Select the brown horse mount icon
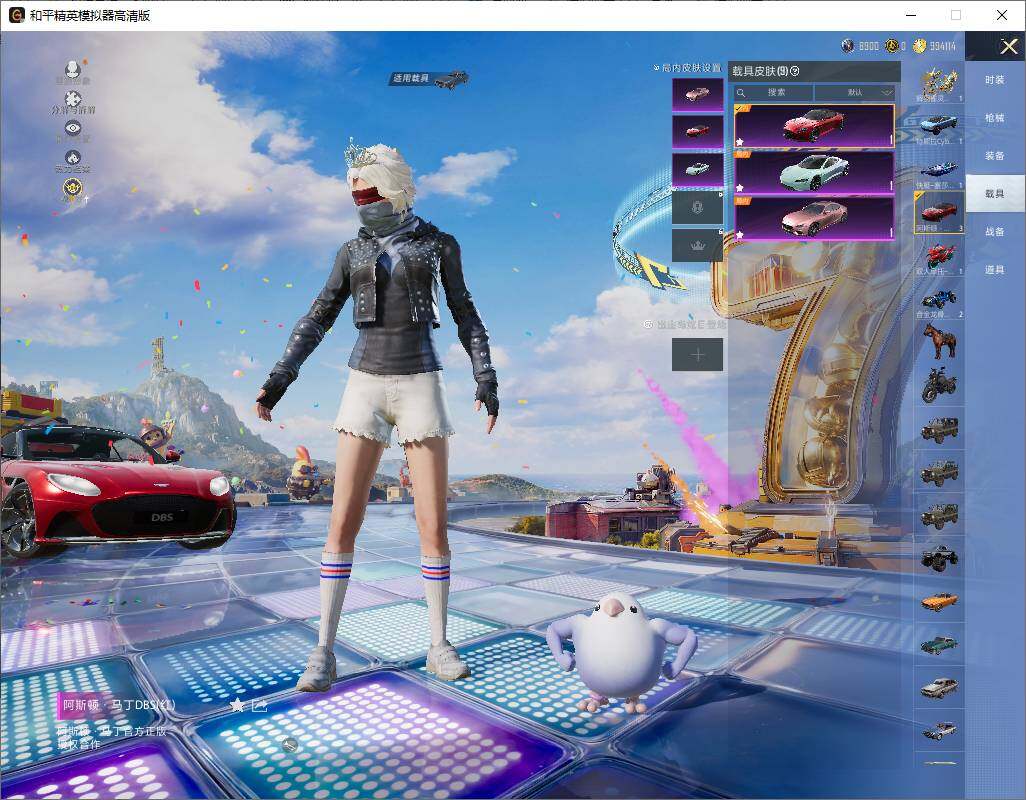The width and height of the screenshot is (1026, 800). coord(940,341)
